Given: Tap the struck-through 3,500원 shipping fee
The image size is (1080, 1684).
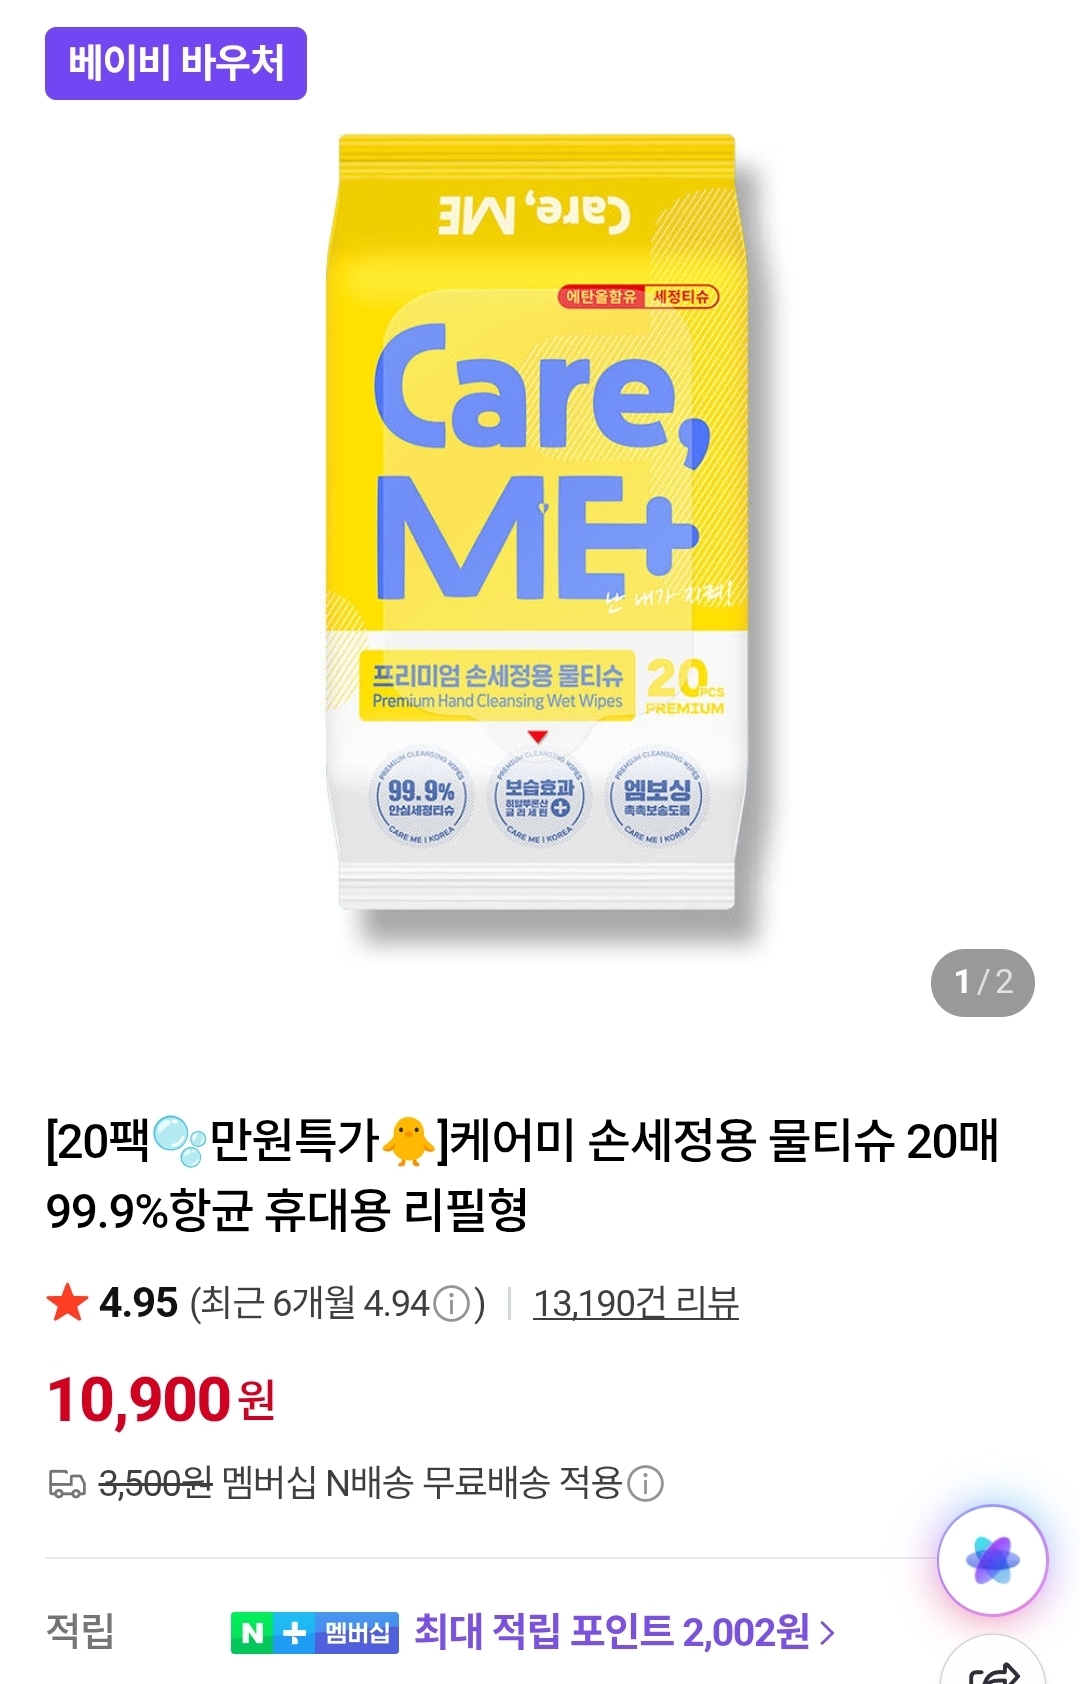Looking at the screenshot, I should [155, 1484].
